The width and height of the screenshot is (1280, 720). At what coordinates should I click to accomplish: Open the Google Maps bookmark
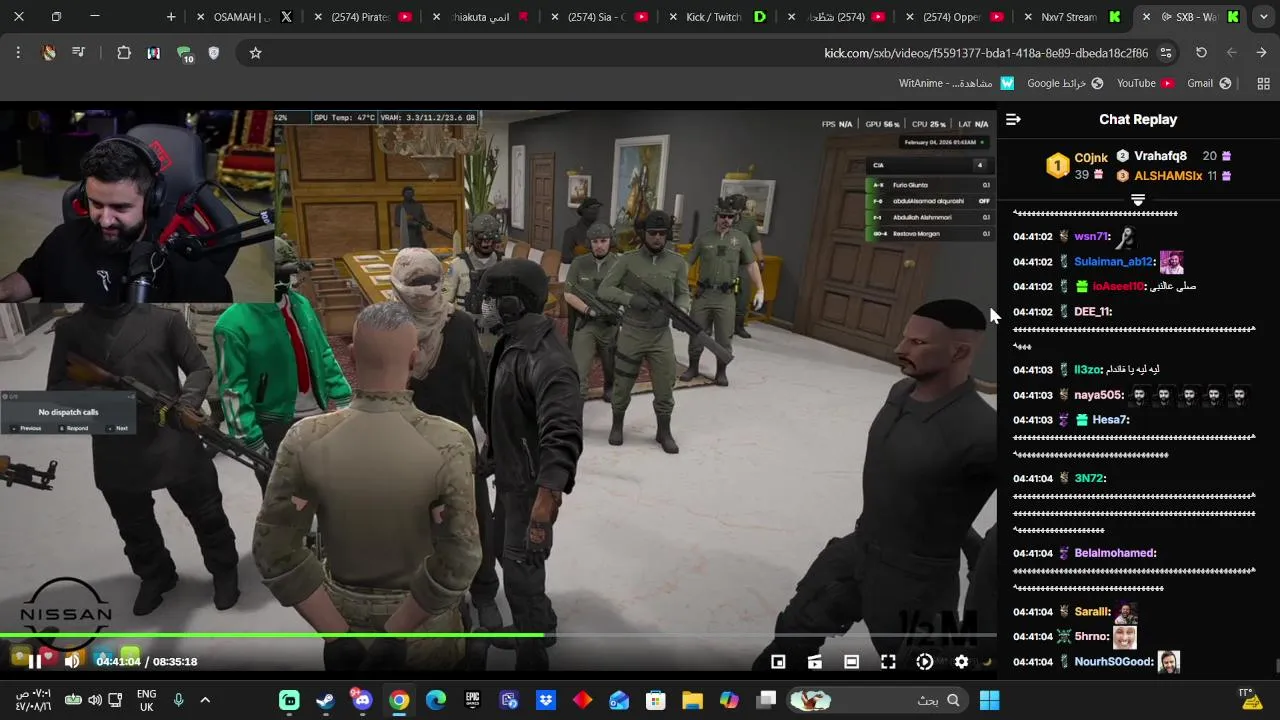1065,83
